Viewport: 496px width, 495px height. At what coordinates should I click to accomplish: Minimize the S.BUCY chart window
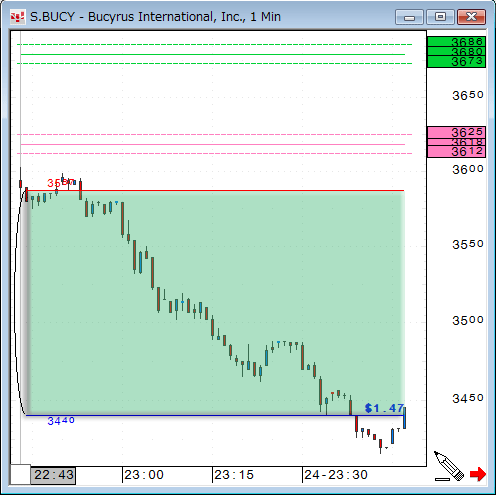[x=409, y=17]
